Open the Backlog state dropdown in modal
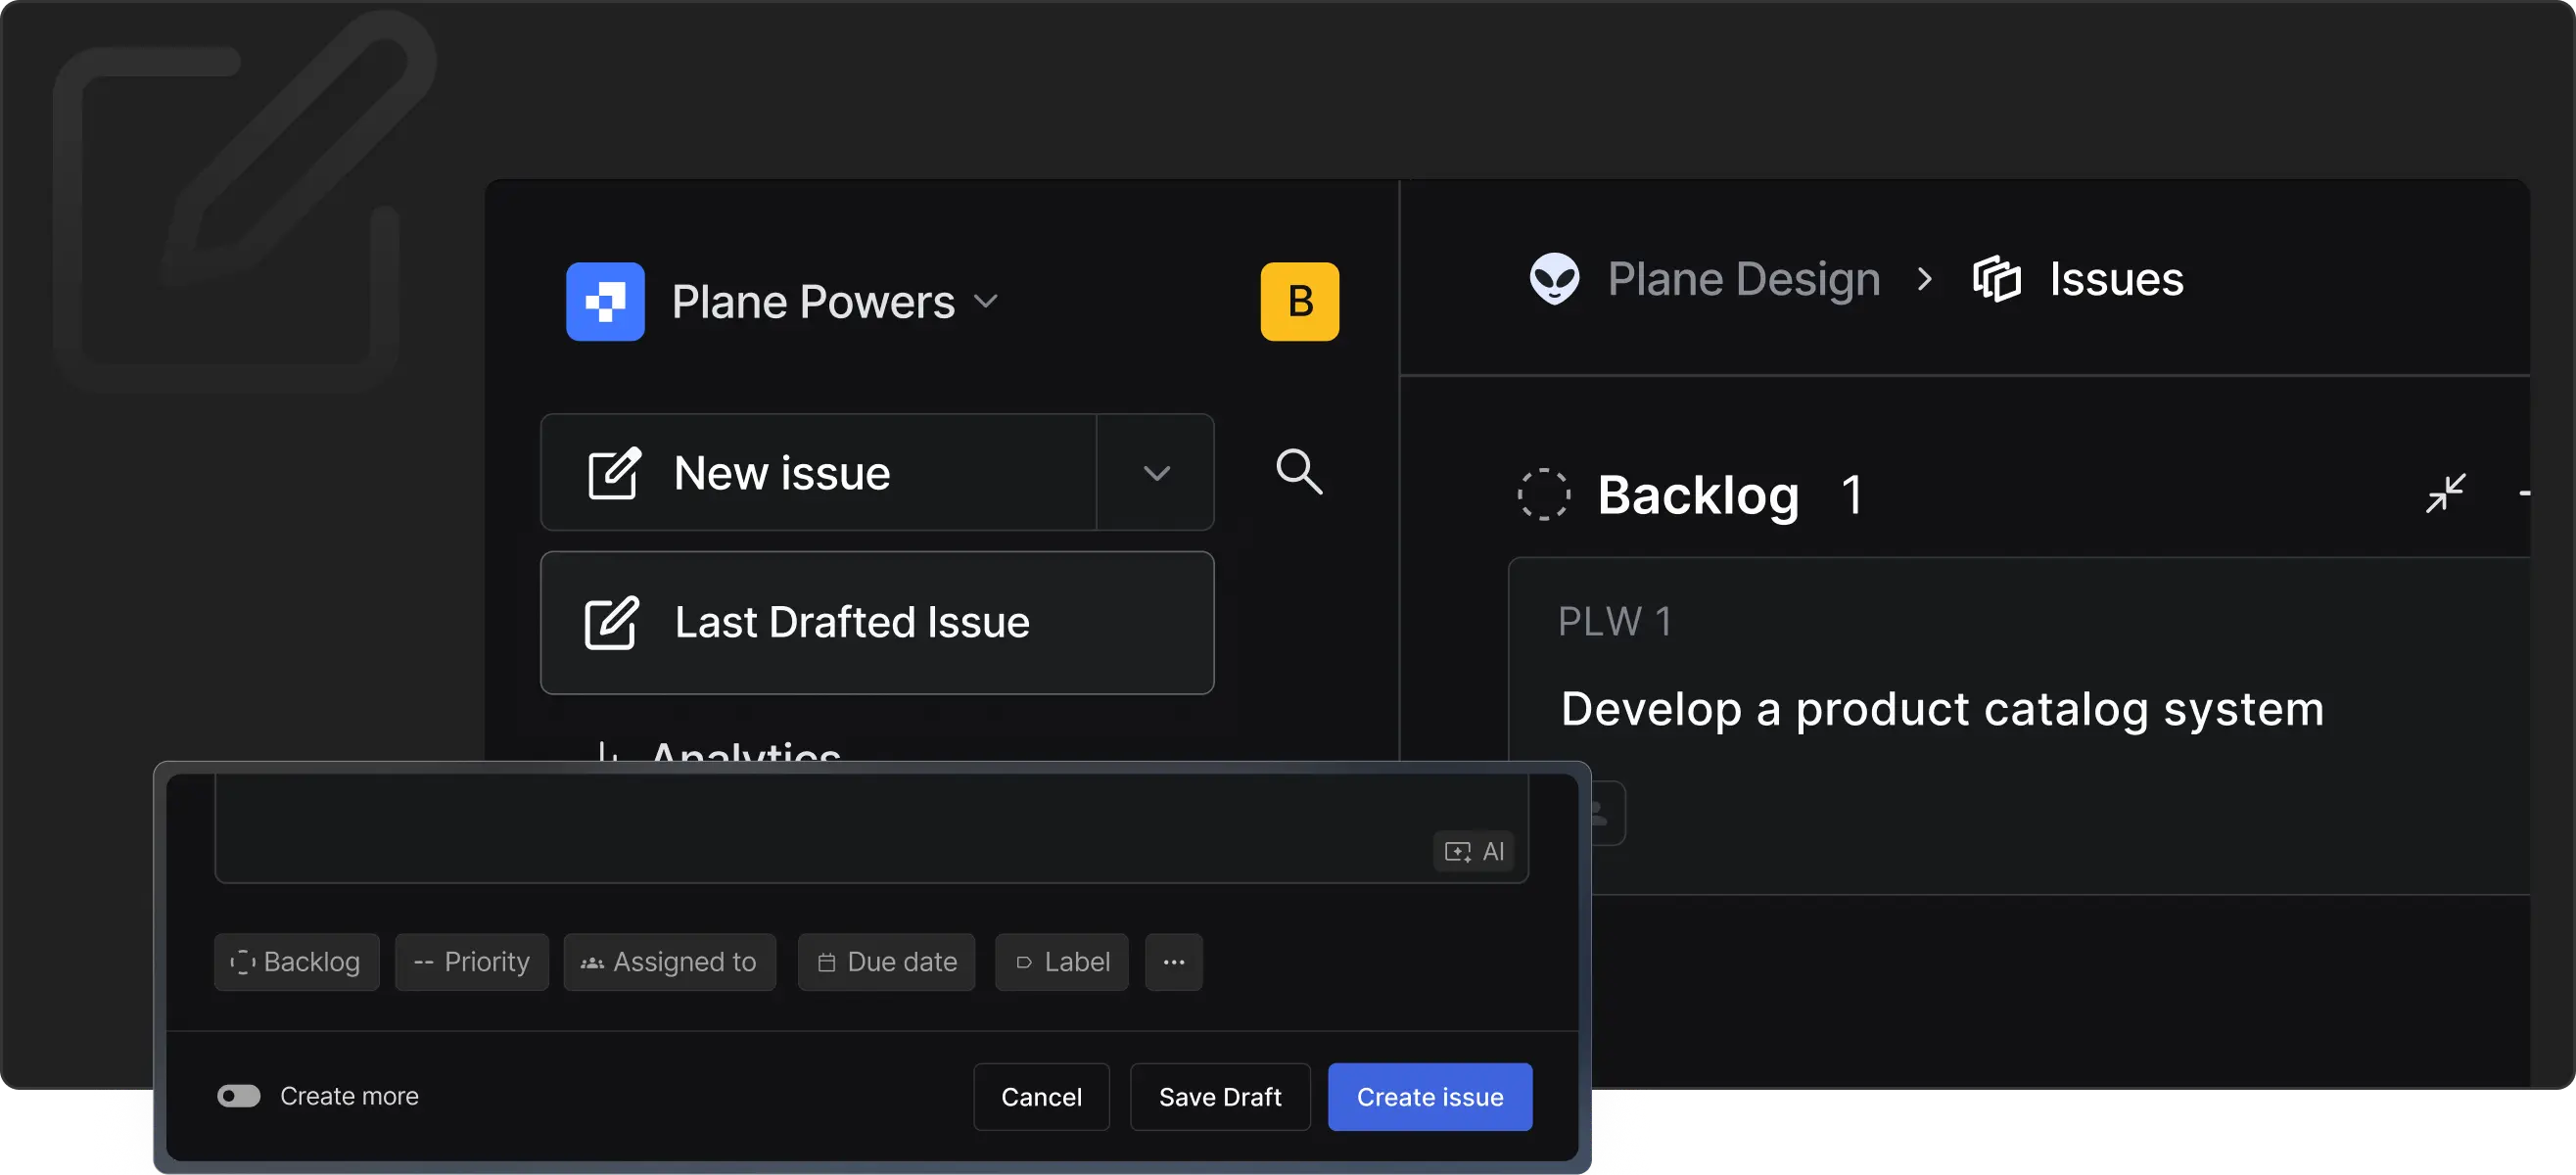Screen dimensions: 2576x1175 tap(296, 962)
